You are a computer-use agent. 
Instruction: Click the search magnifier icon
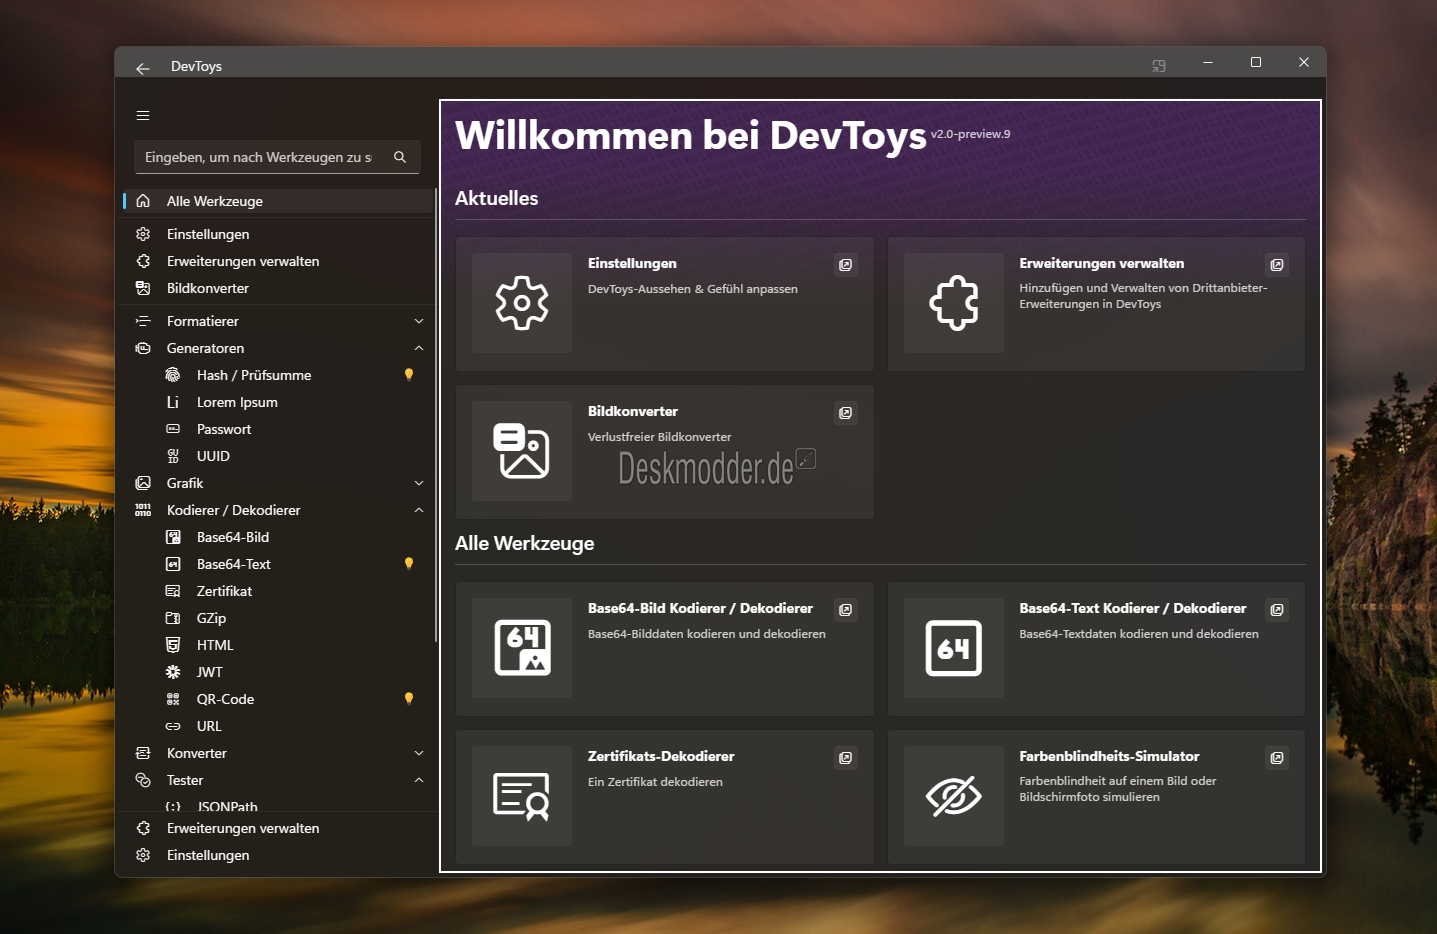(400, 157)
